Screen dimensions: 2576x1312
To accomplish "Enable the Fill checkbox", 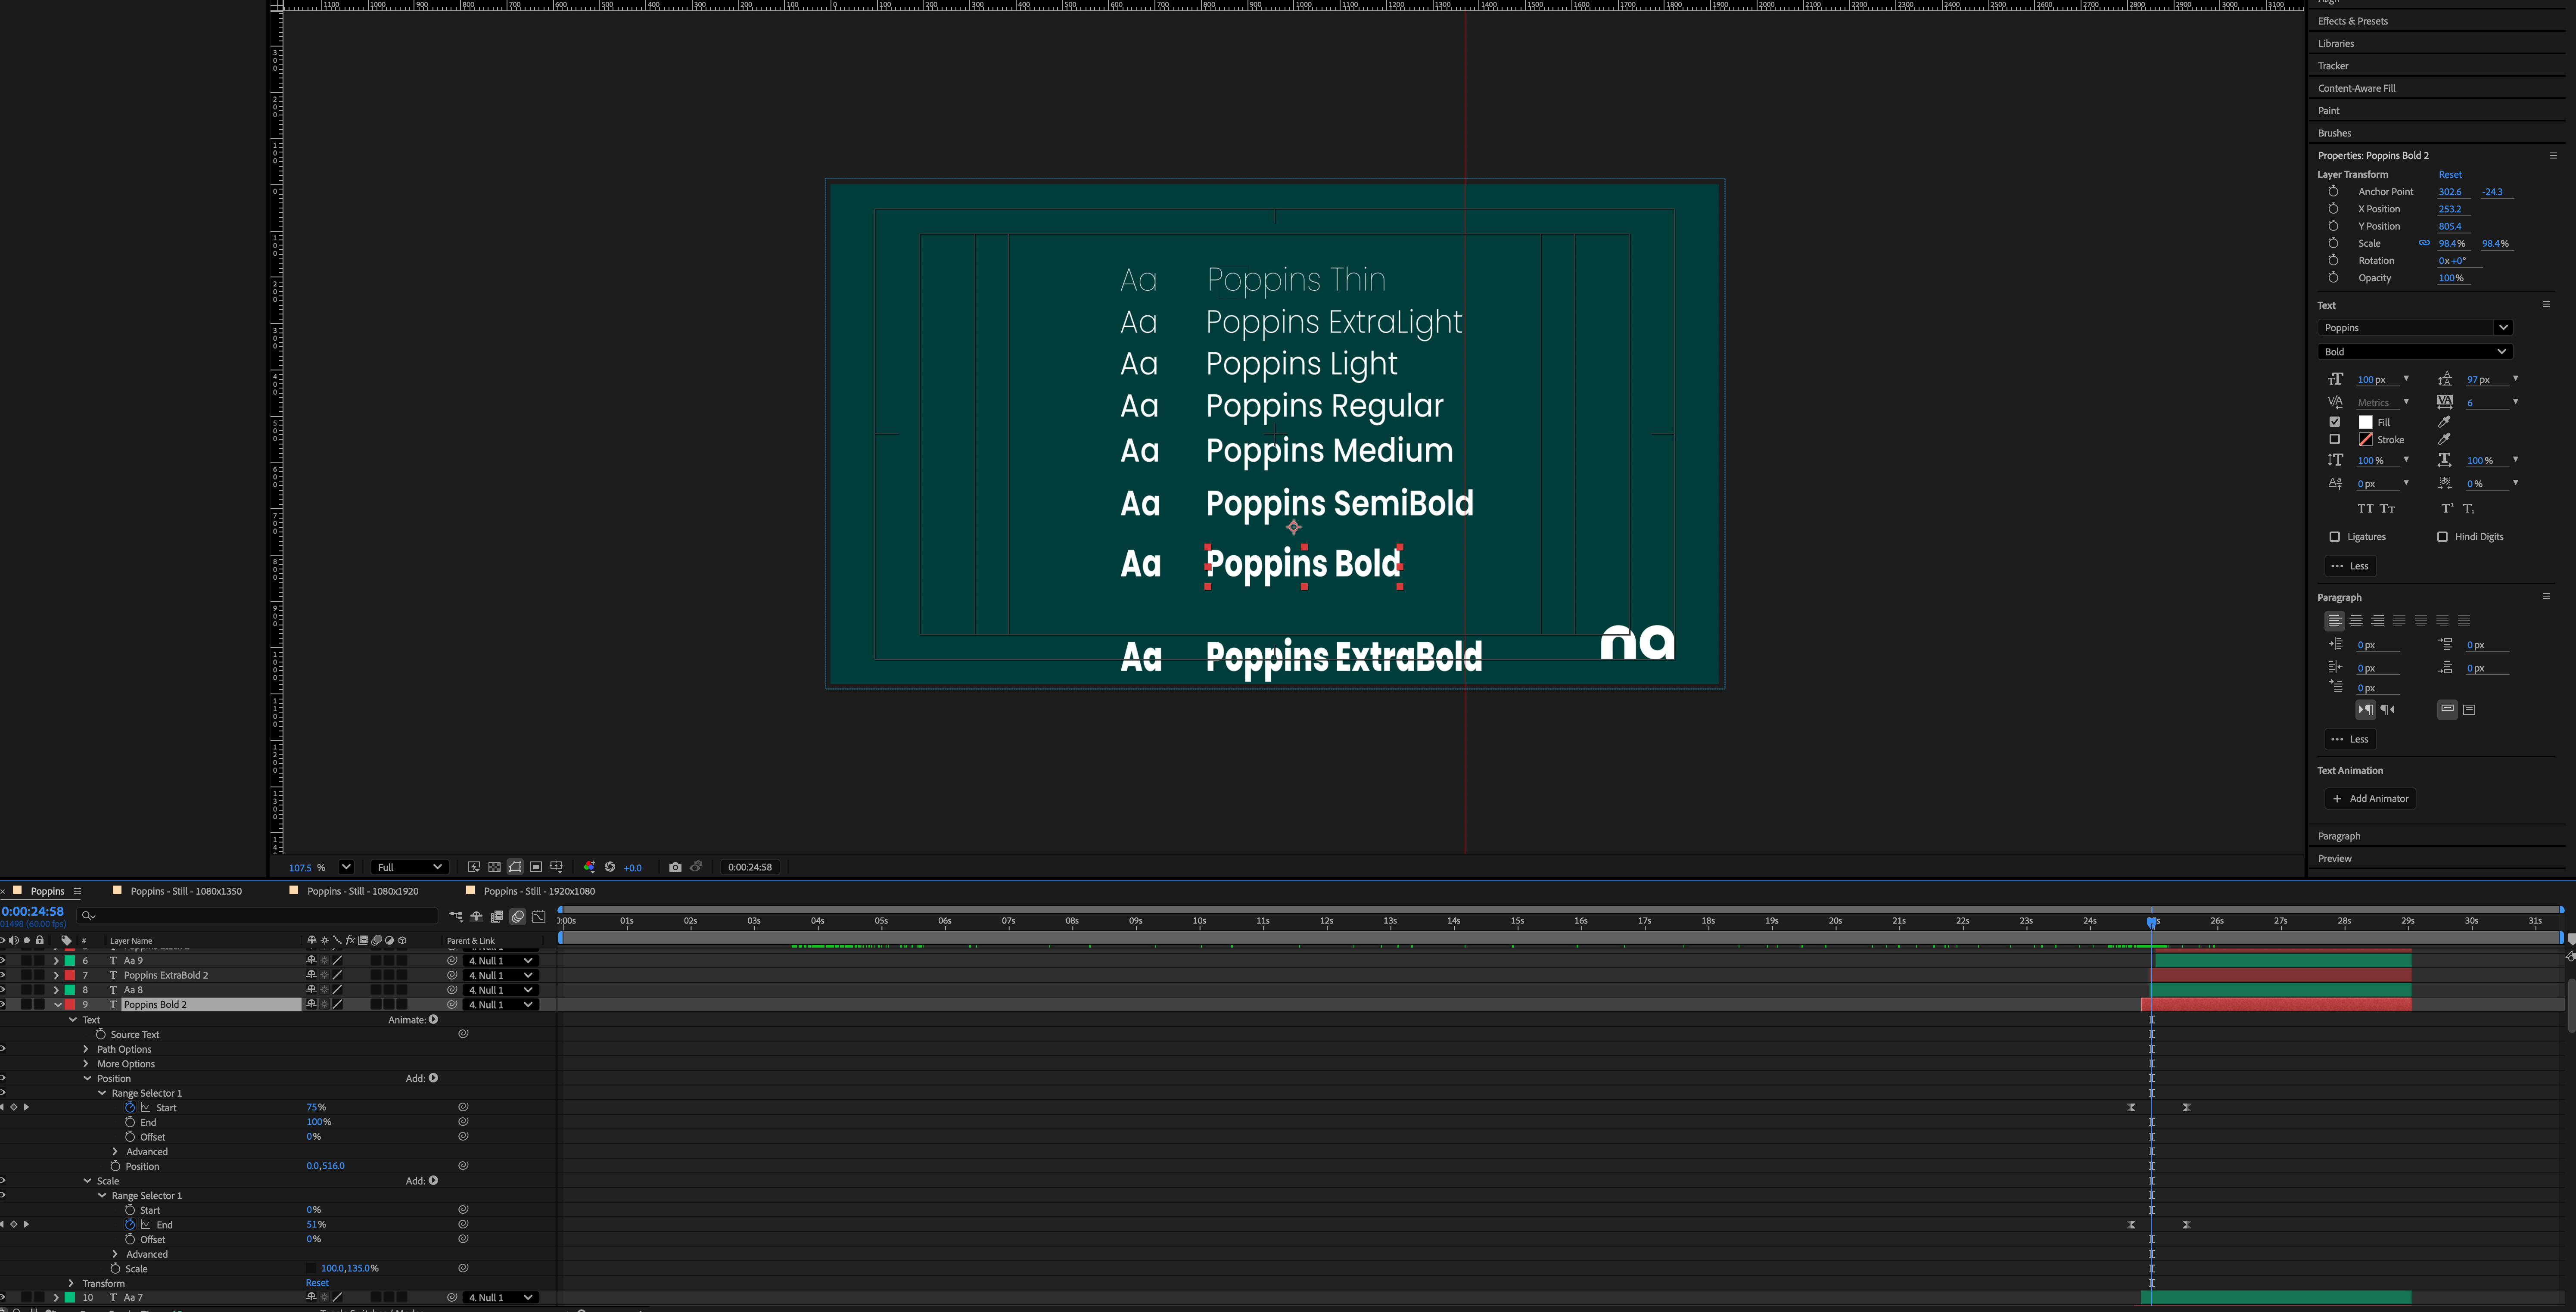I will (2335, 422).
